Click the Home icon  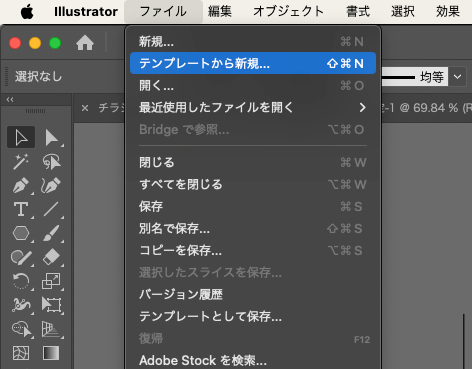[85, 43]
